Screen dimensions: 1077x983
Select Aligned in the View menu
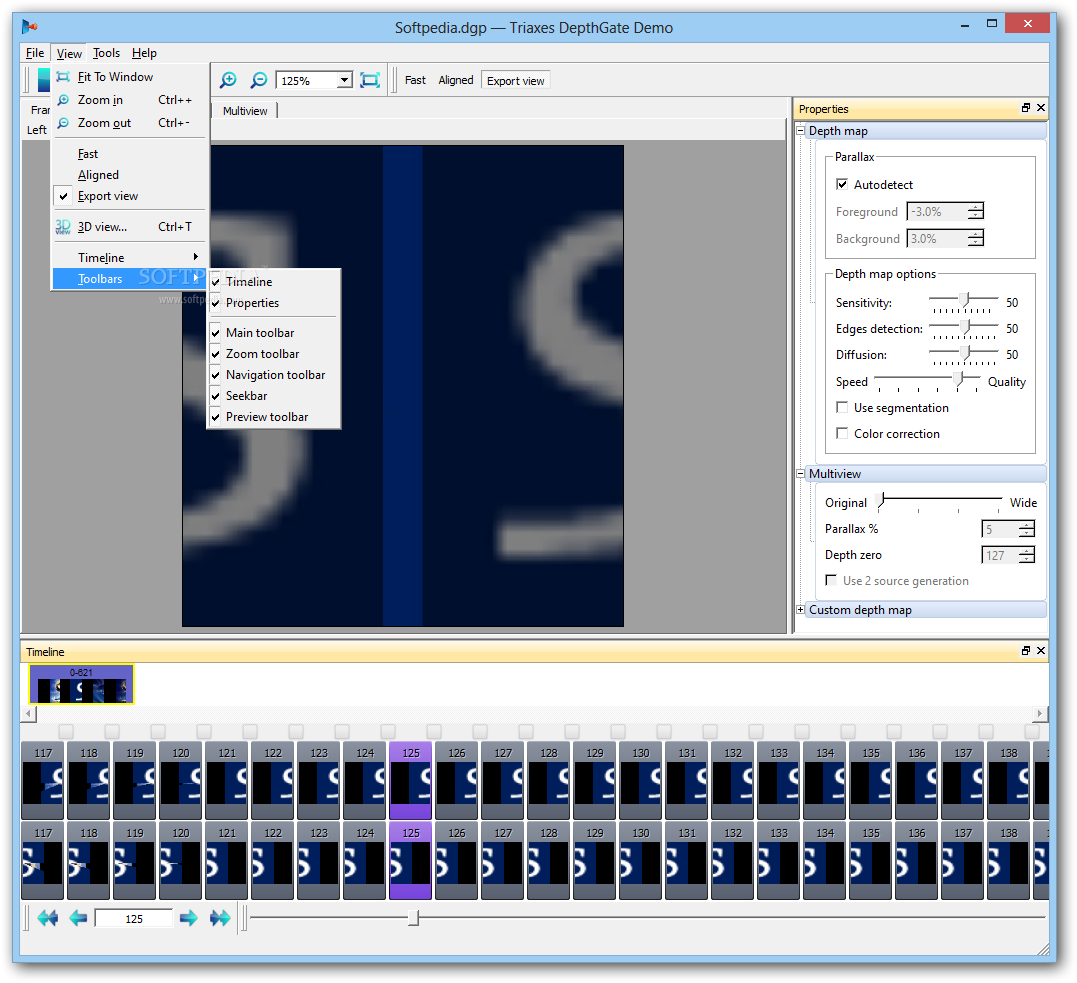128,175
